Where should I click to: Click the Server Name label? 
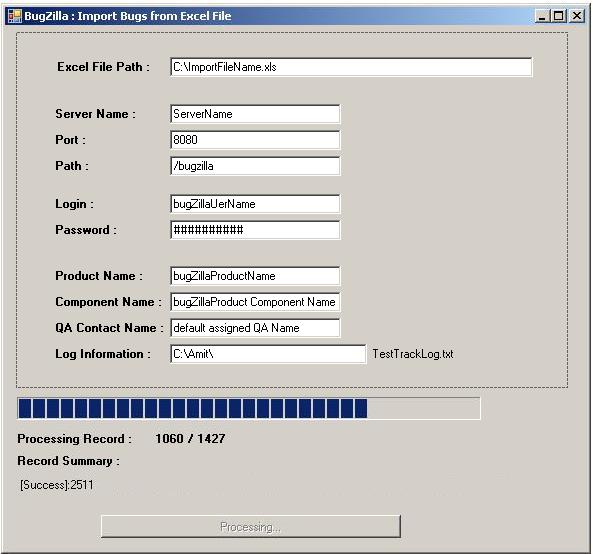click(95, 114)
